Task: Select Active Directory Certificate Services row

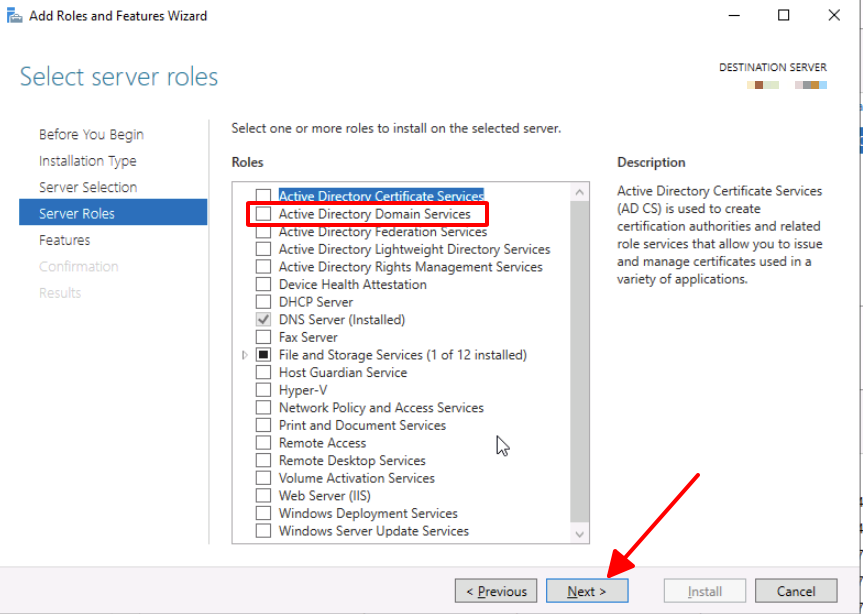Action: (381, 196)
